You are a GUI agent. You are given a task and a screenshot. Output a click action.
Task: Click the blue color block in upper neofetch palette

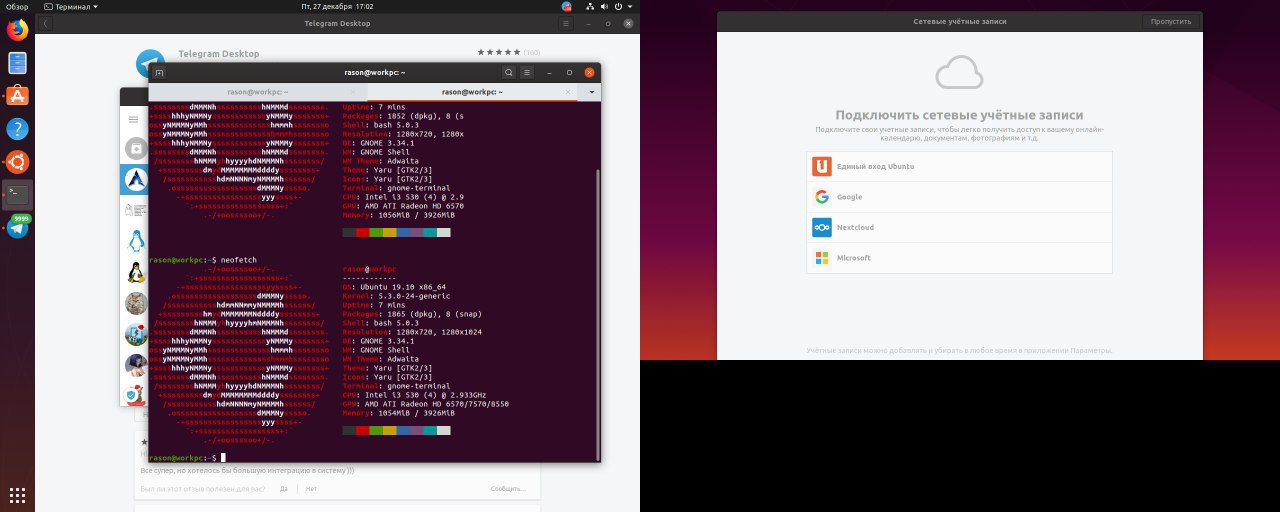tap(403, 232)
